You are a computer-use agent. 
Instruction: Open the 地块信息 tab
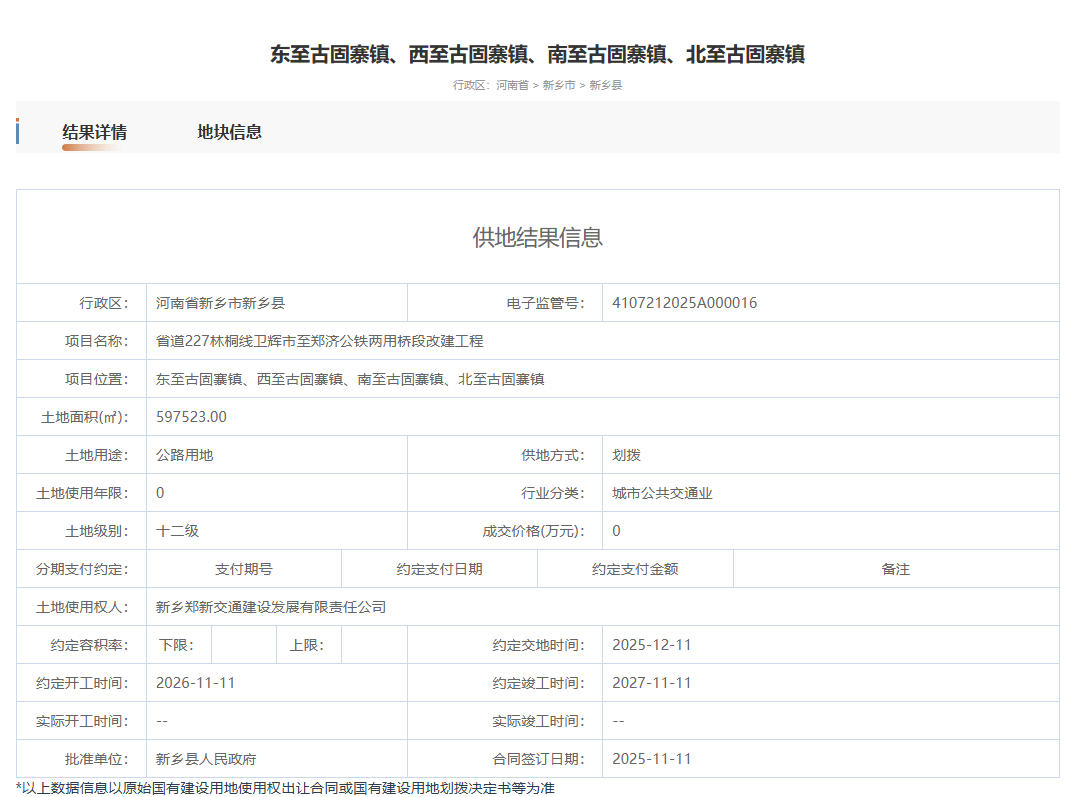(229, 132)
